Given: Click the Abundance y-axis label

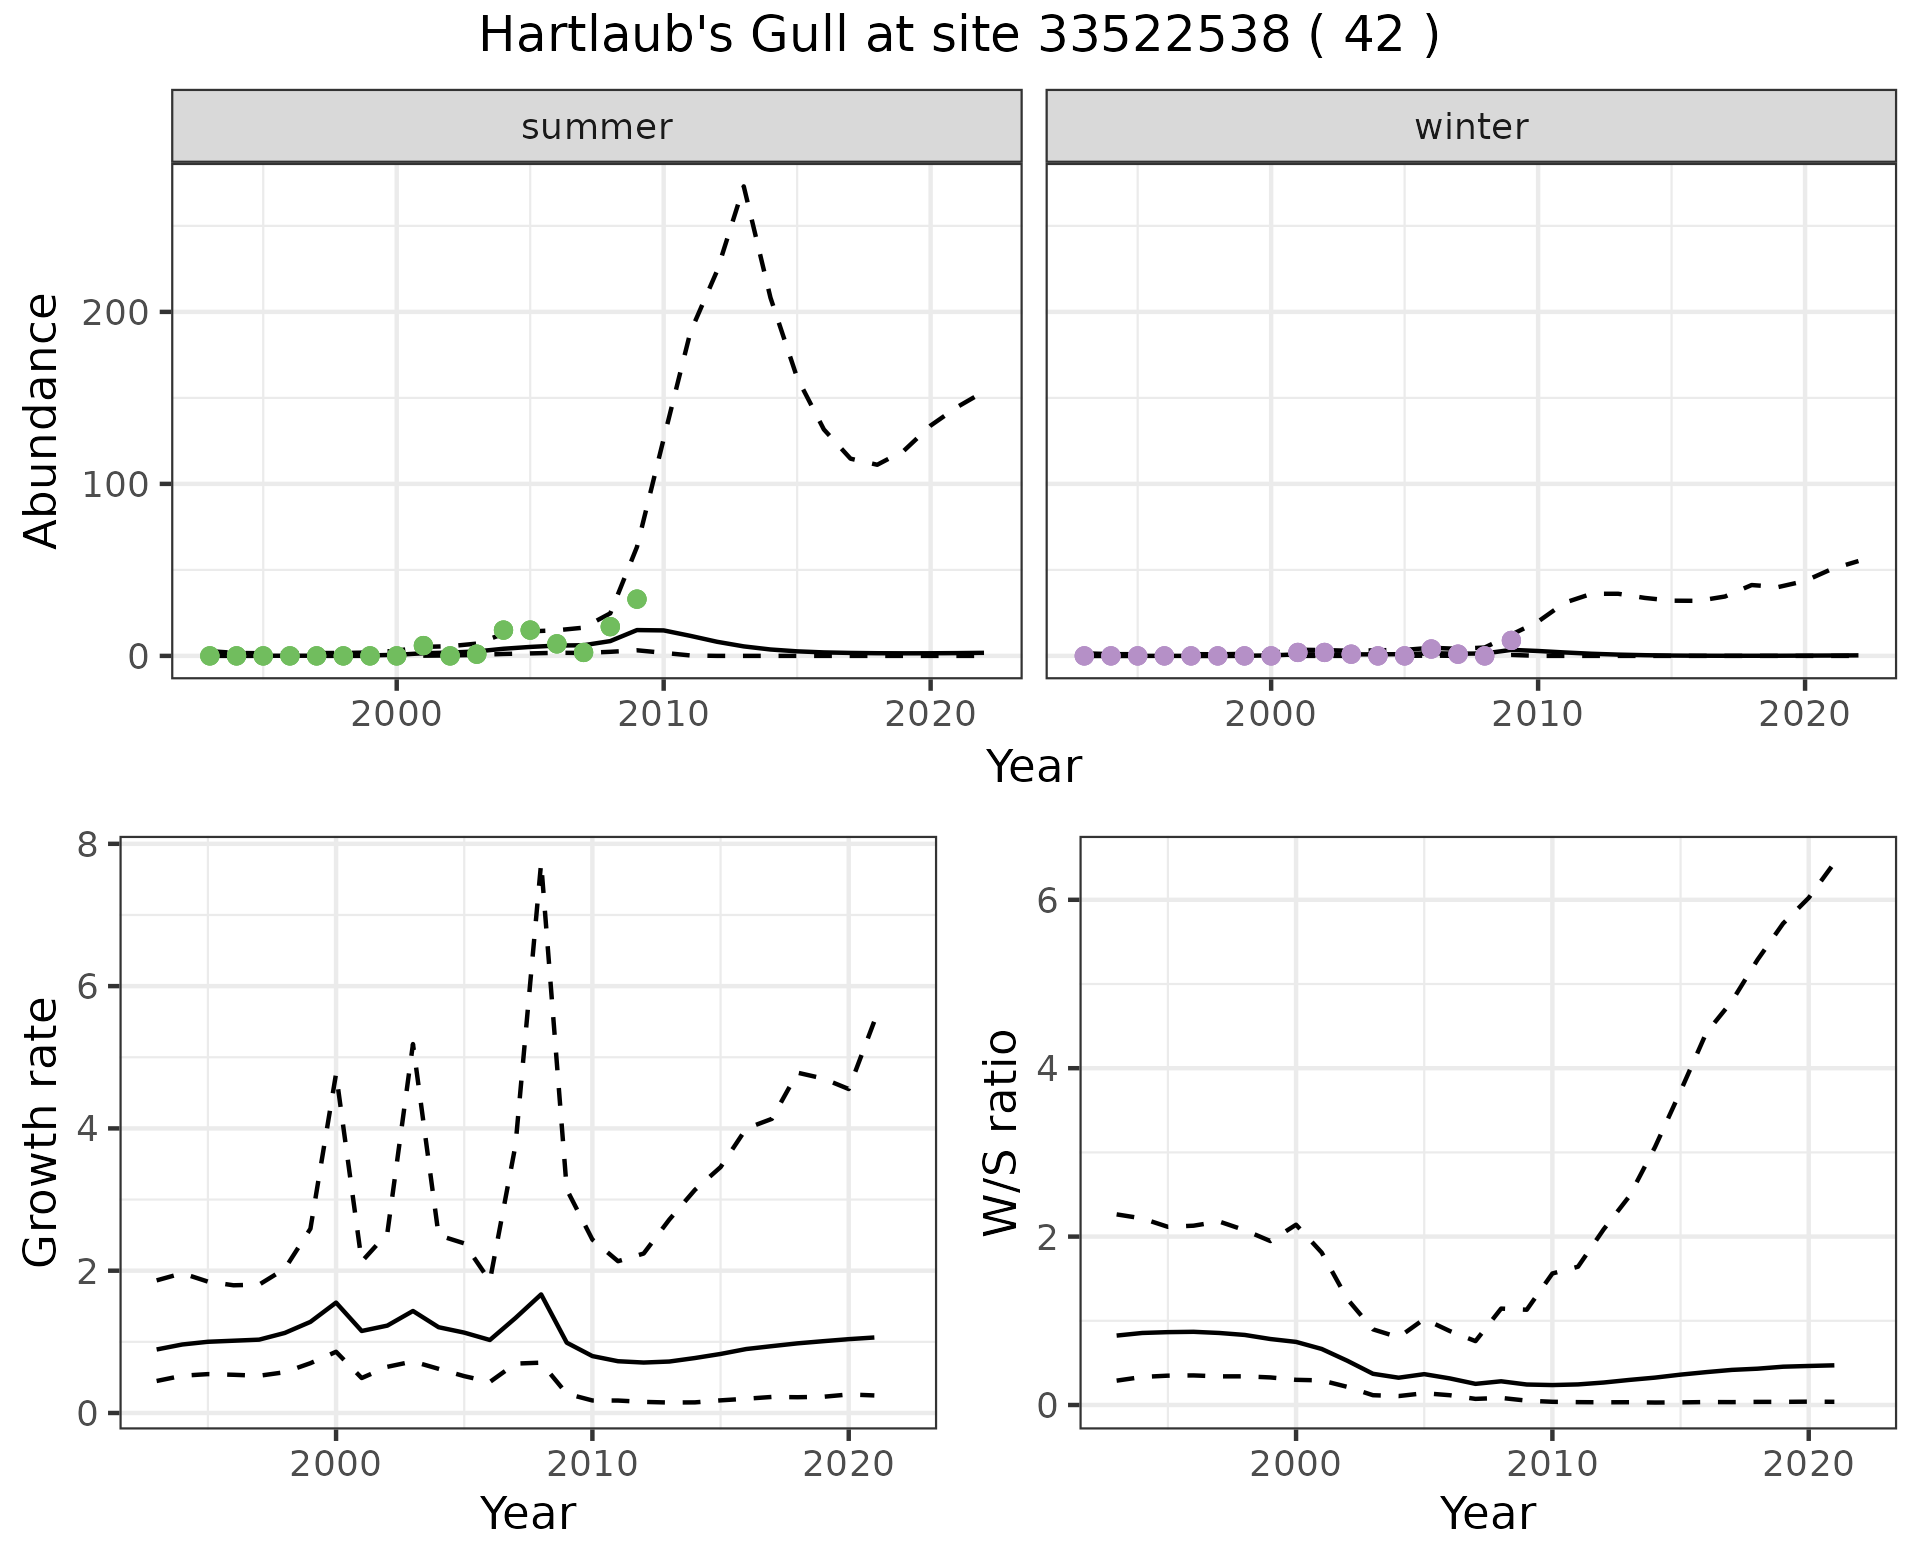Looking at the screenshot, I should 42,420.
